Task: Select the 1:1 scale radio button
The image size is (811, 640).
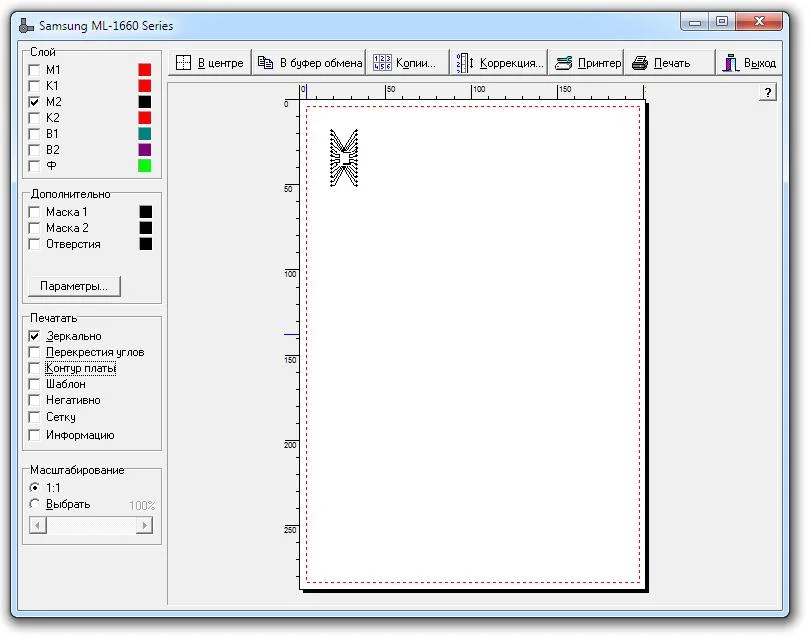Action: click(34, 487)
